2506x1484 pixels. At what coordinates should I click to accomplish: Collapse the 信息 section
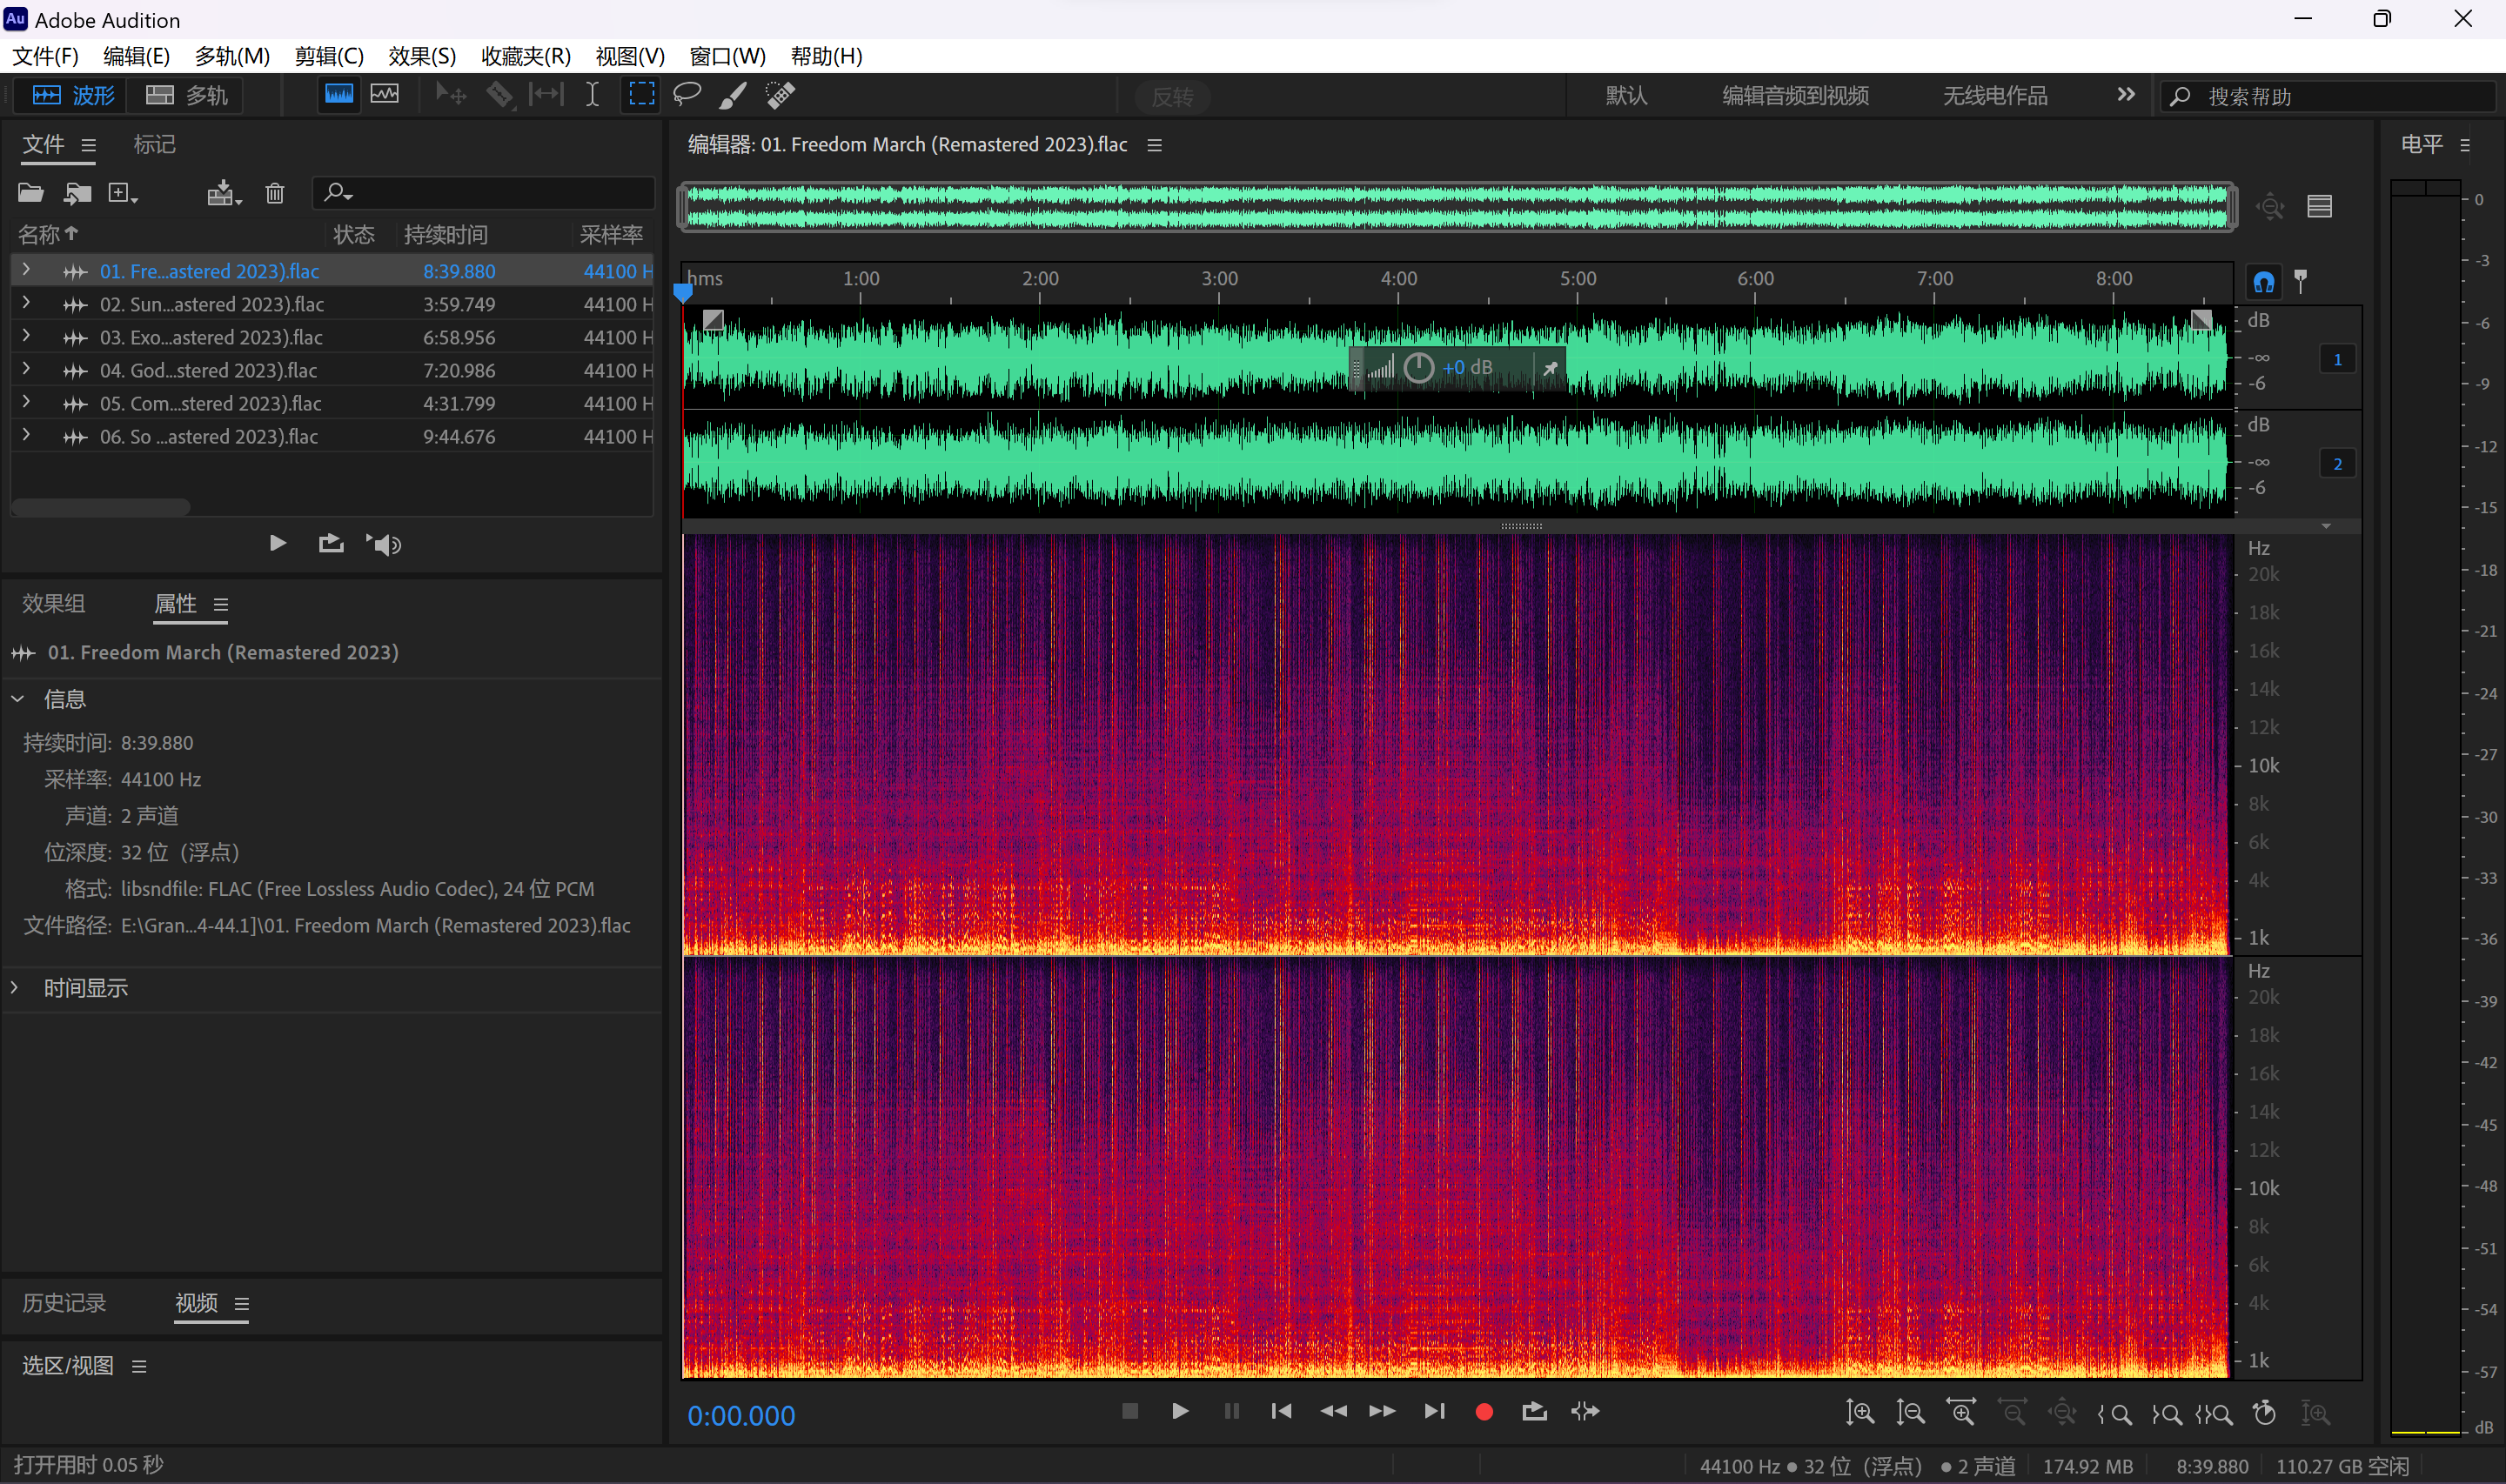pyautogui.click(x=18, y=699)
